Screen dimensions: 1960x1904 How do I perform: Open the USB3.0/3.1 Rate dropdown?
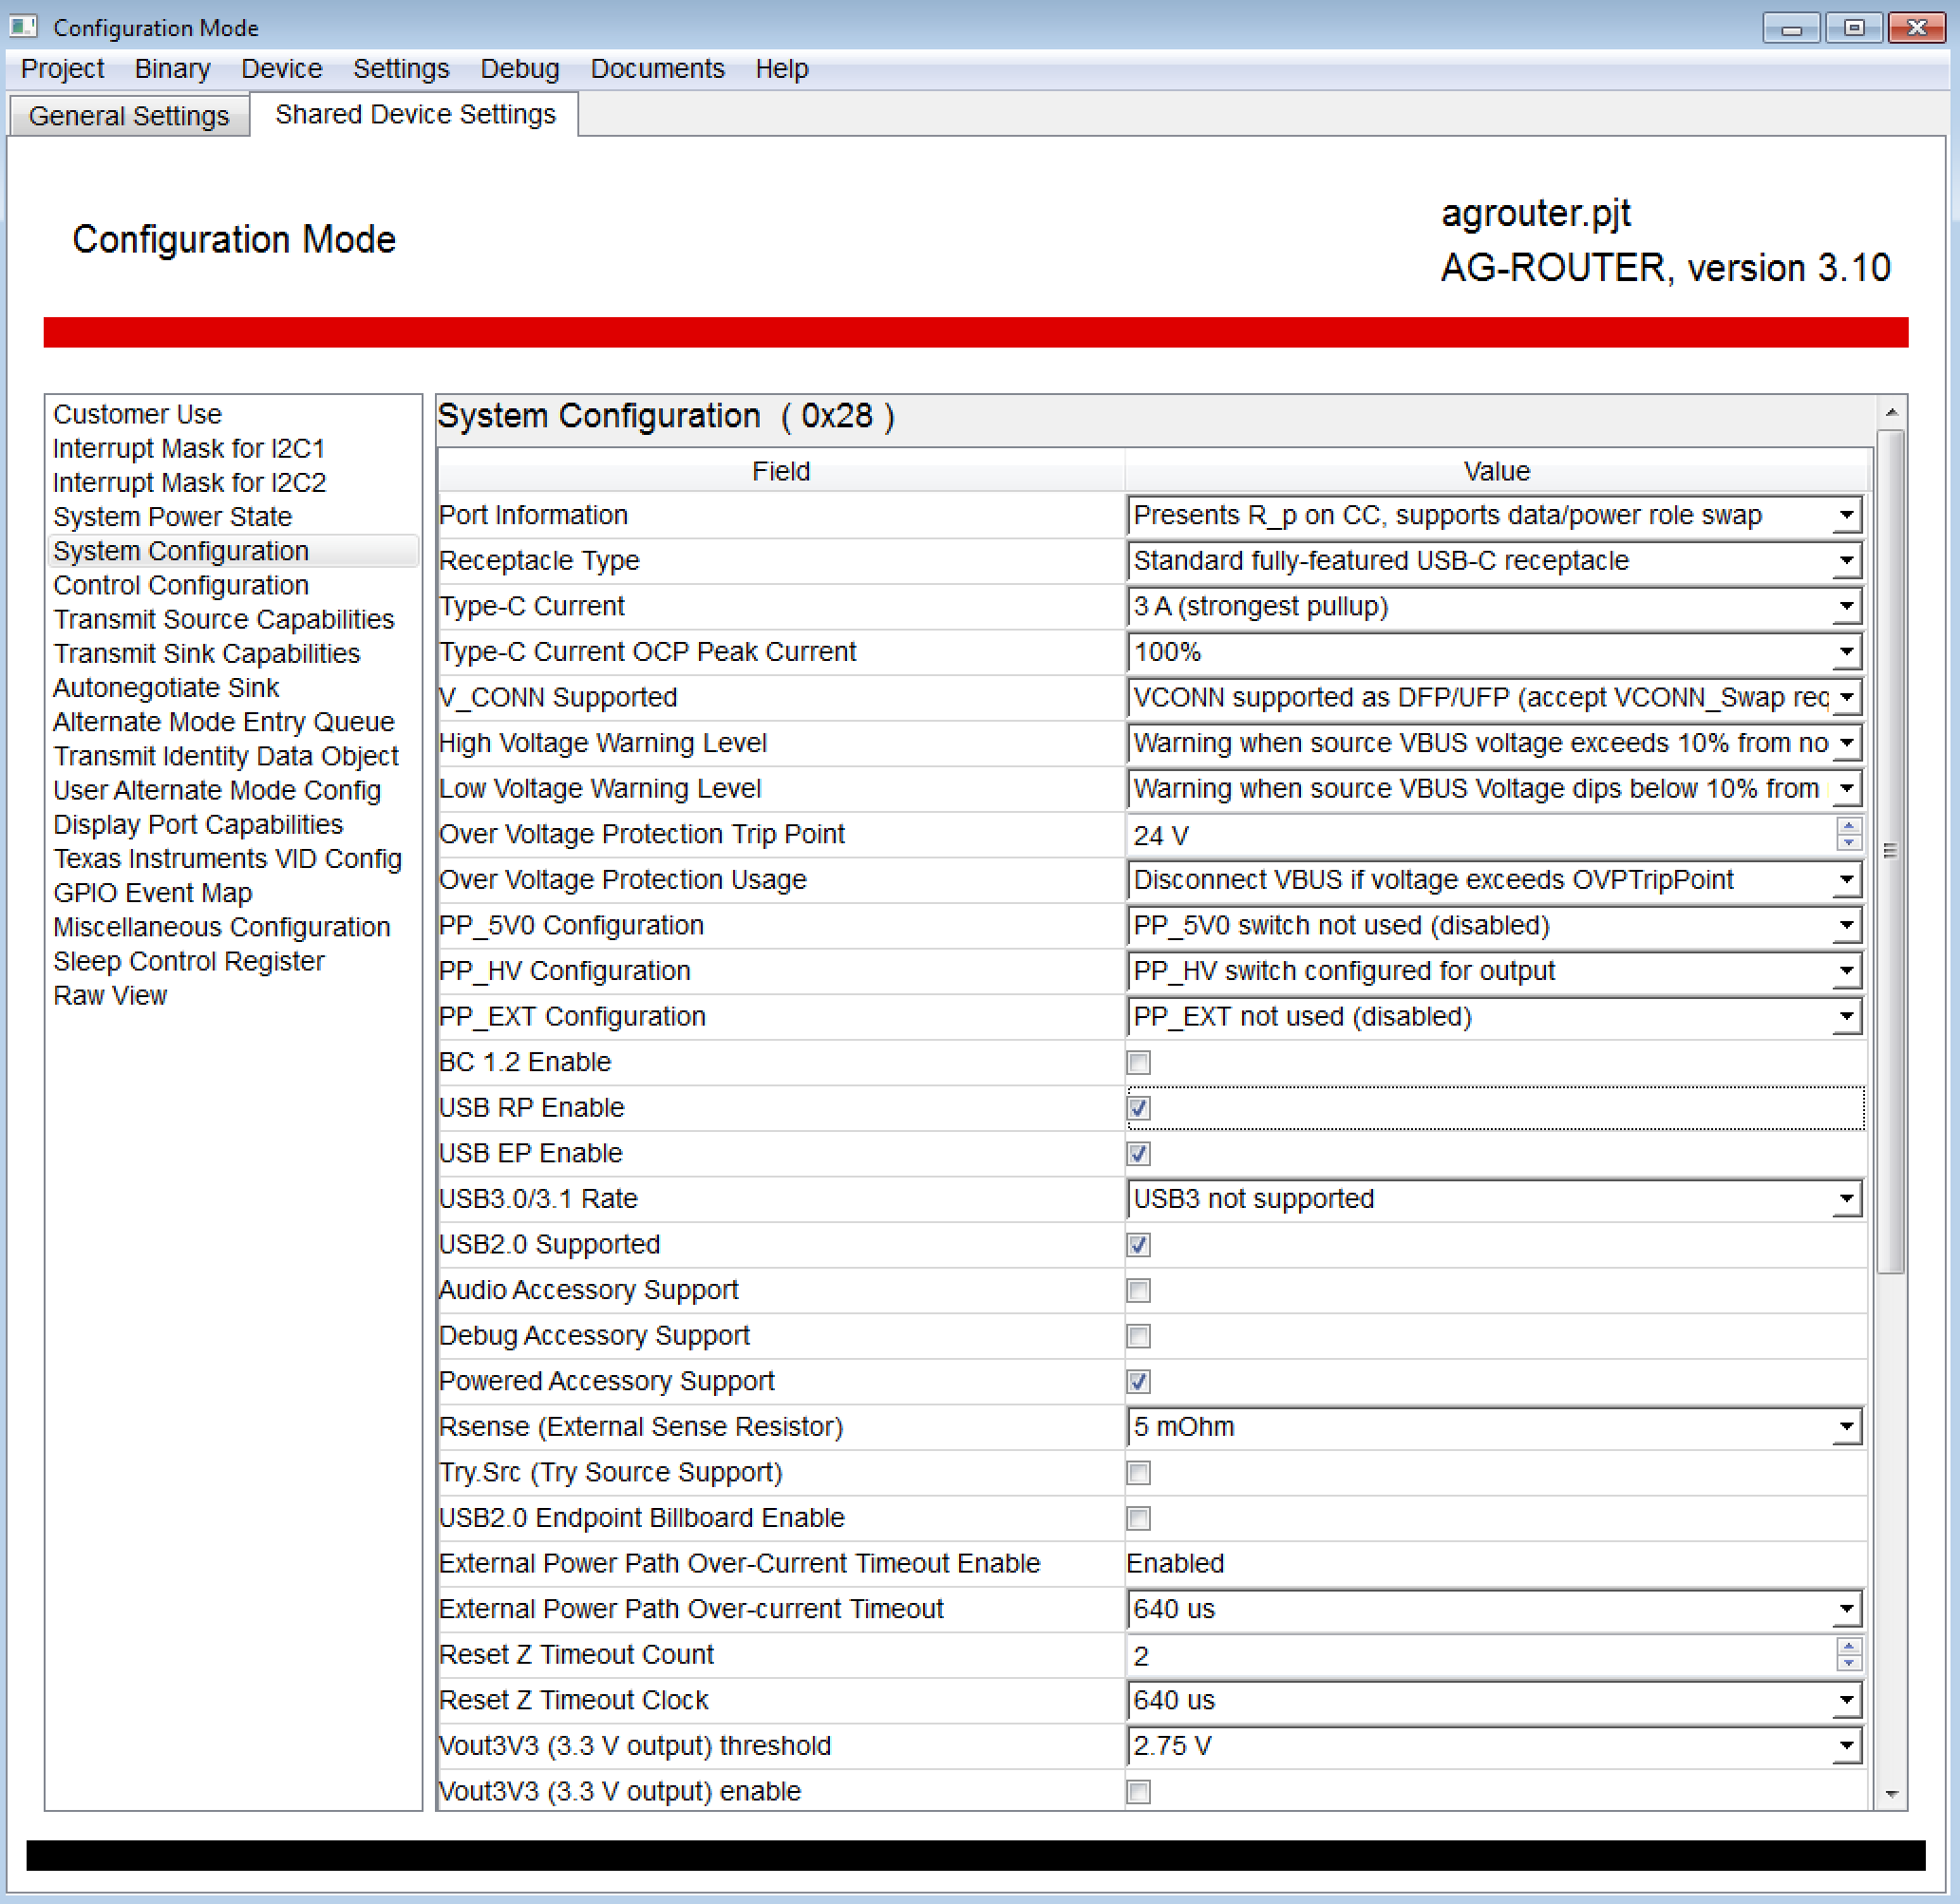click(1846, 1199)
